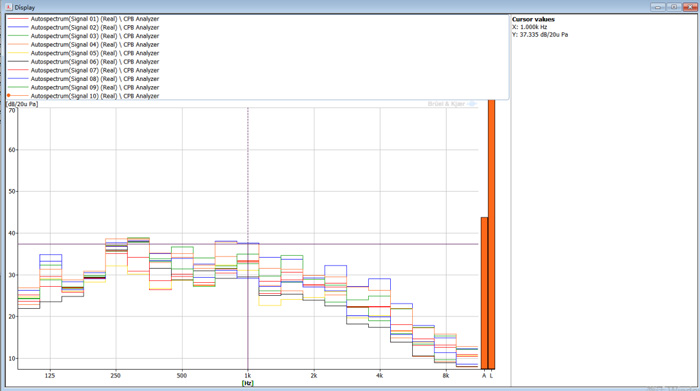This screenshot has height=391, width=700.
Task: Click the tall orange L total bar
Action: coord(492,234)
